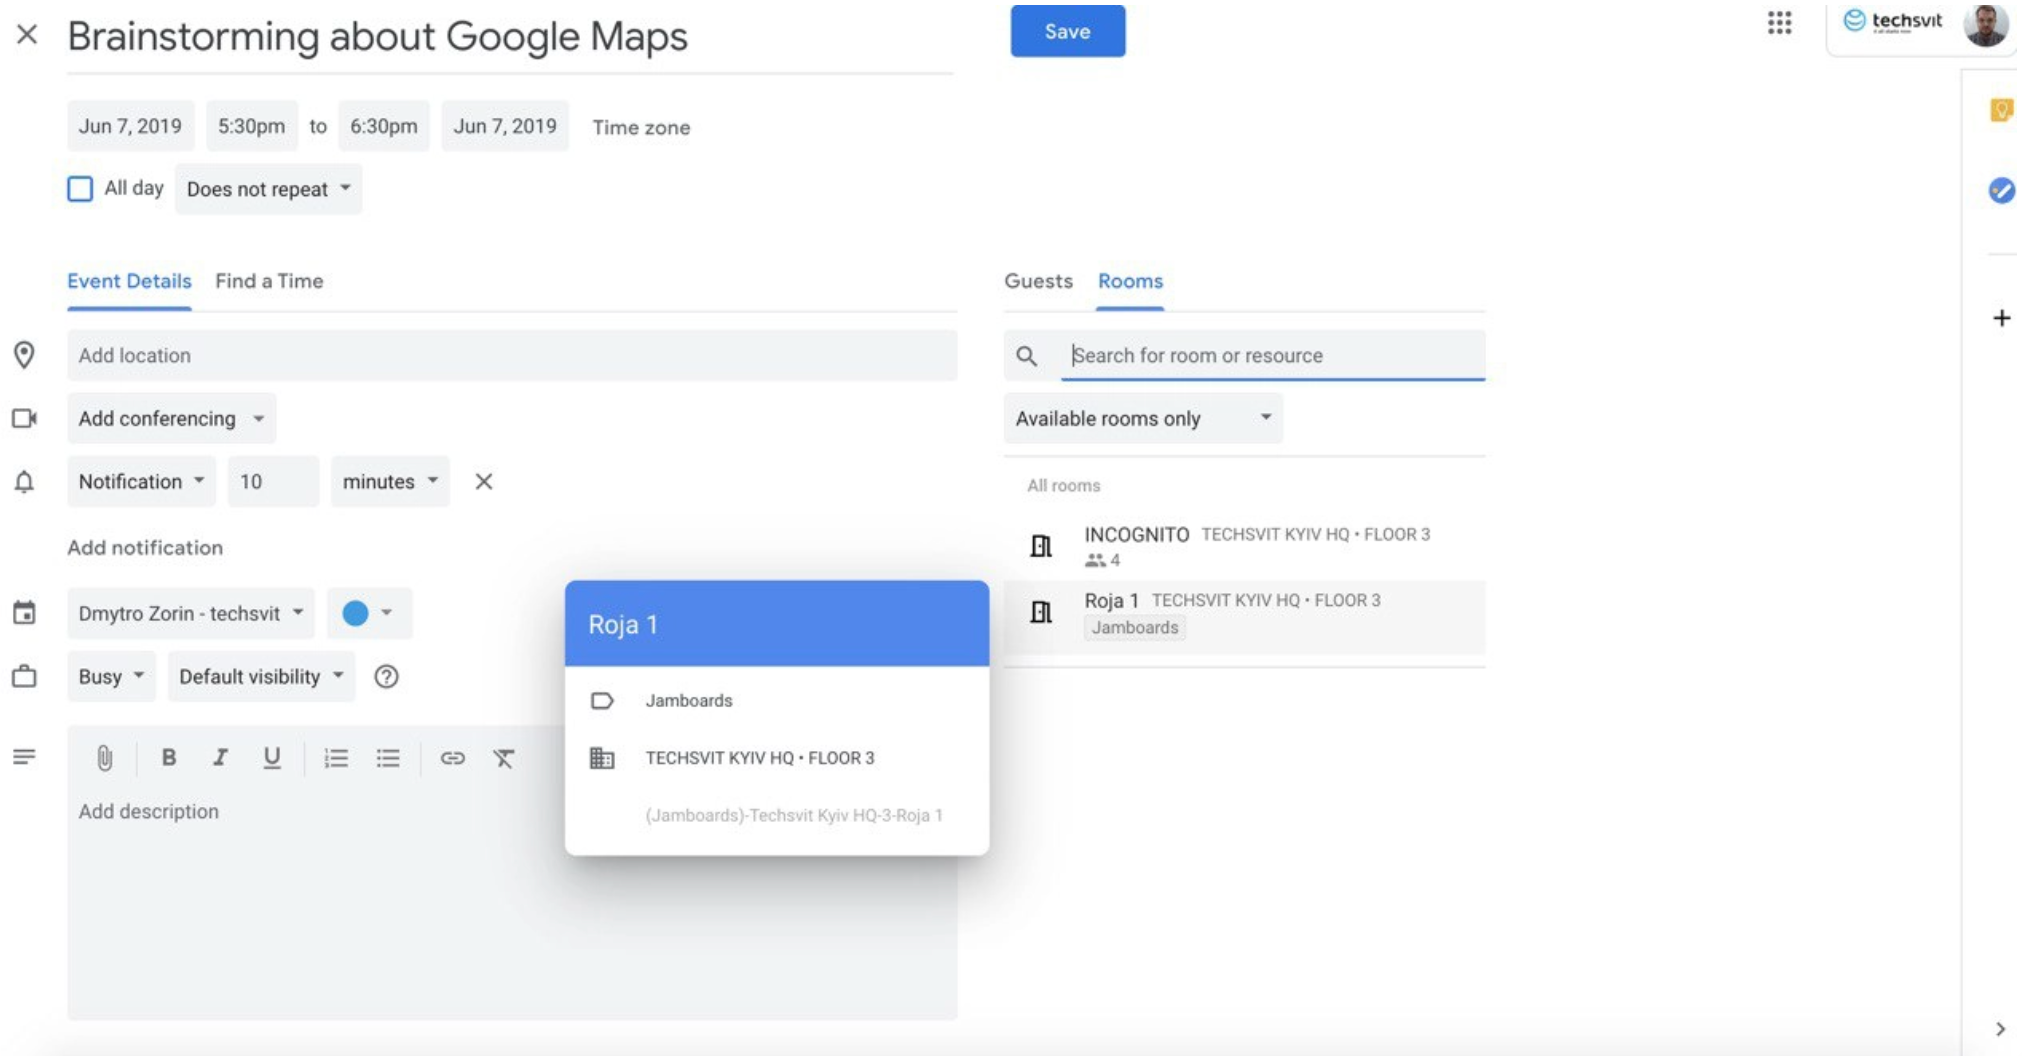
Task: Click the briefcase availability icon
Action: [x=24, y=677]
